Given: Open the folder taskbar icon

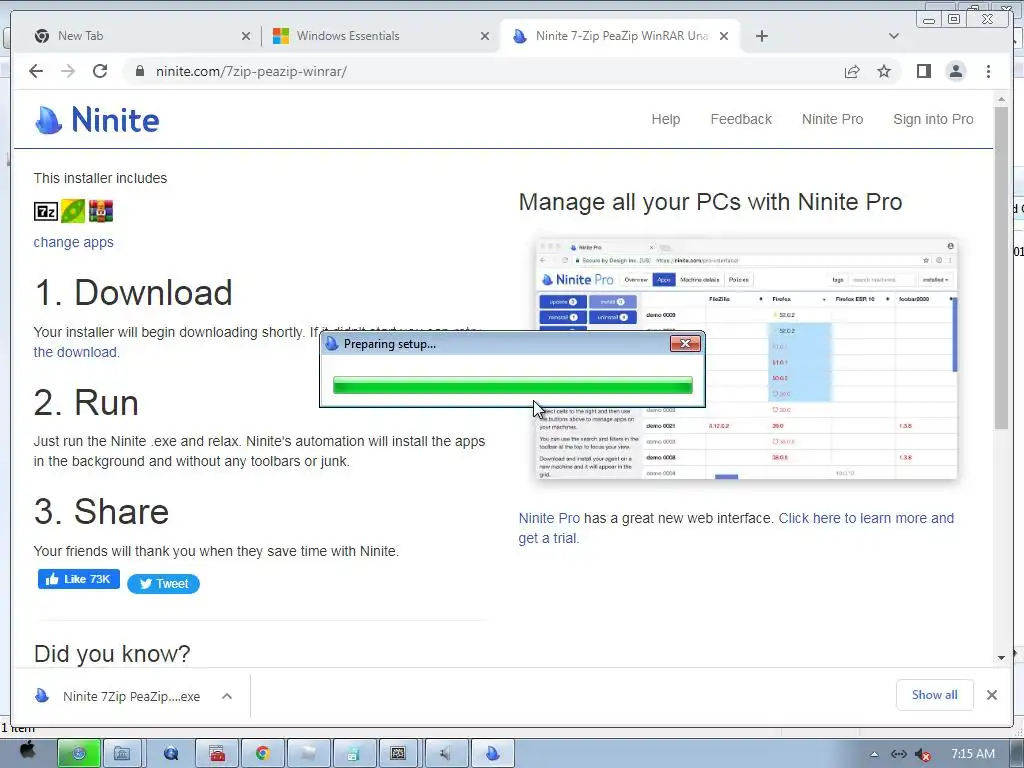Looking at the screenshot, I should point(308,754).
